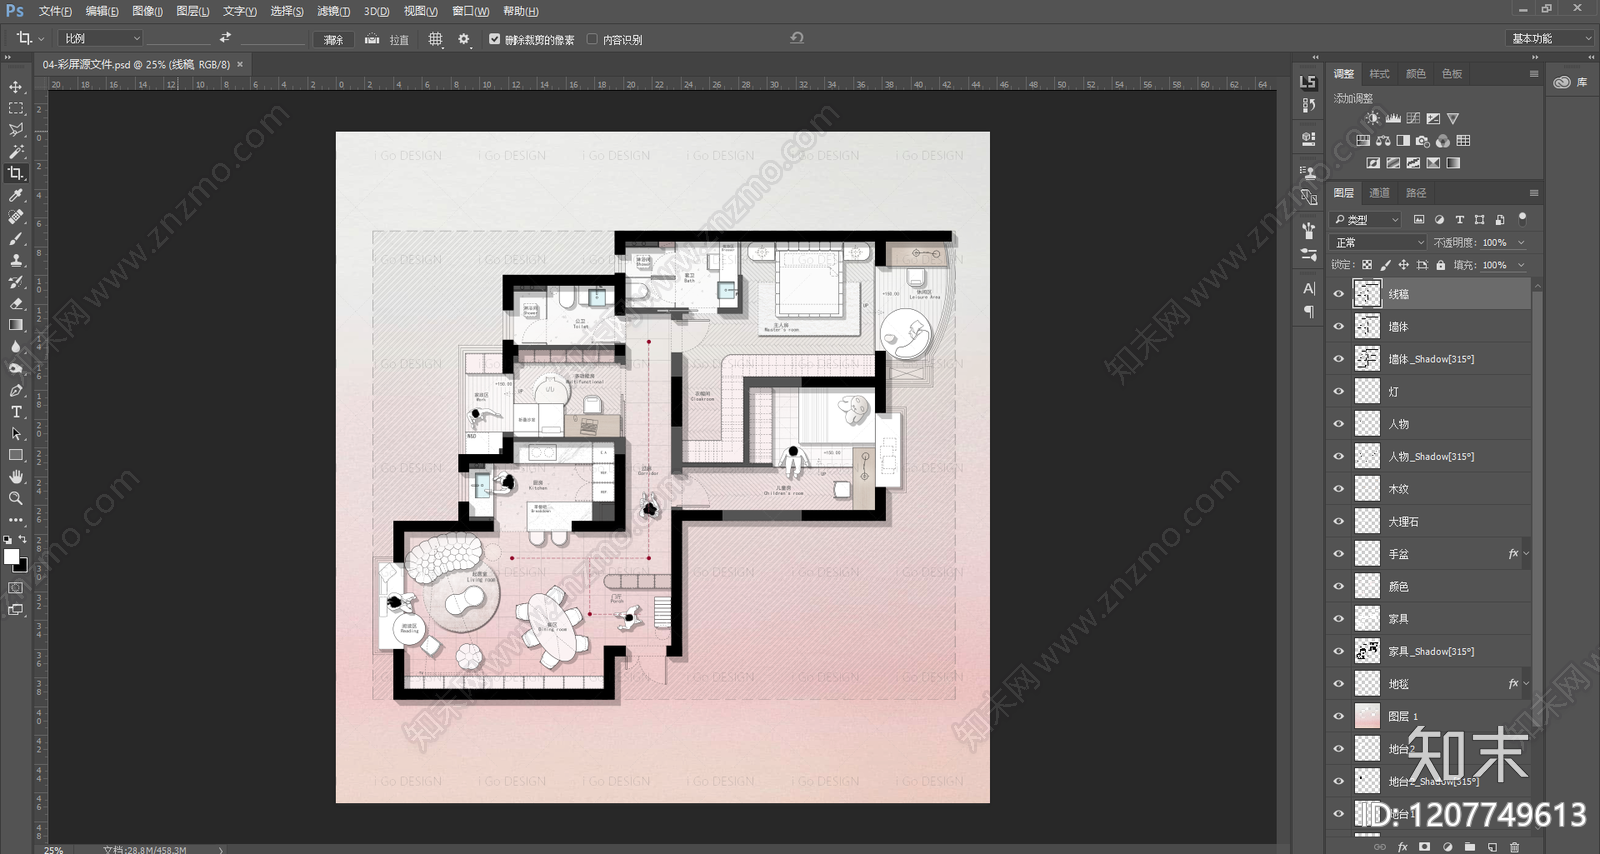Select the Hand tool

click(x=16, y=477)
